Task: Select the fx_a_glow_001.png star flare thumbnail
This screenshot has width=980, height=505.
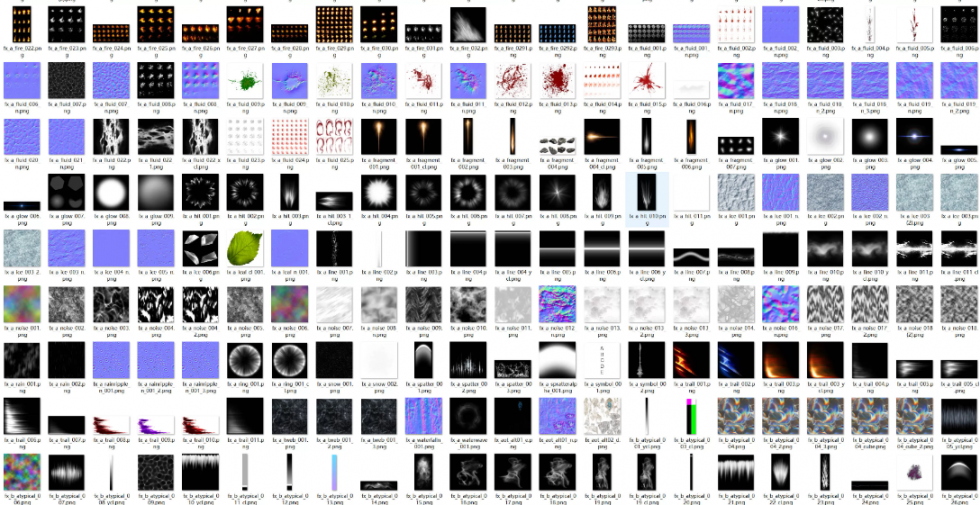Action: point(781,136)
